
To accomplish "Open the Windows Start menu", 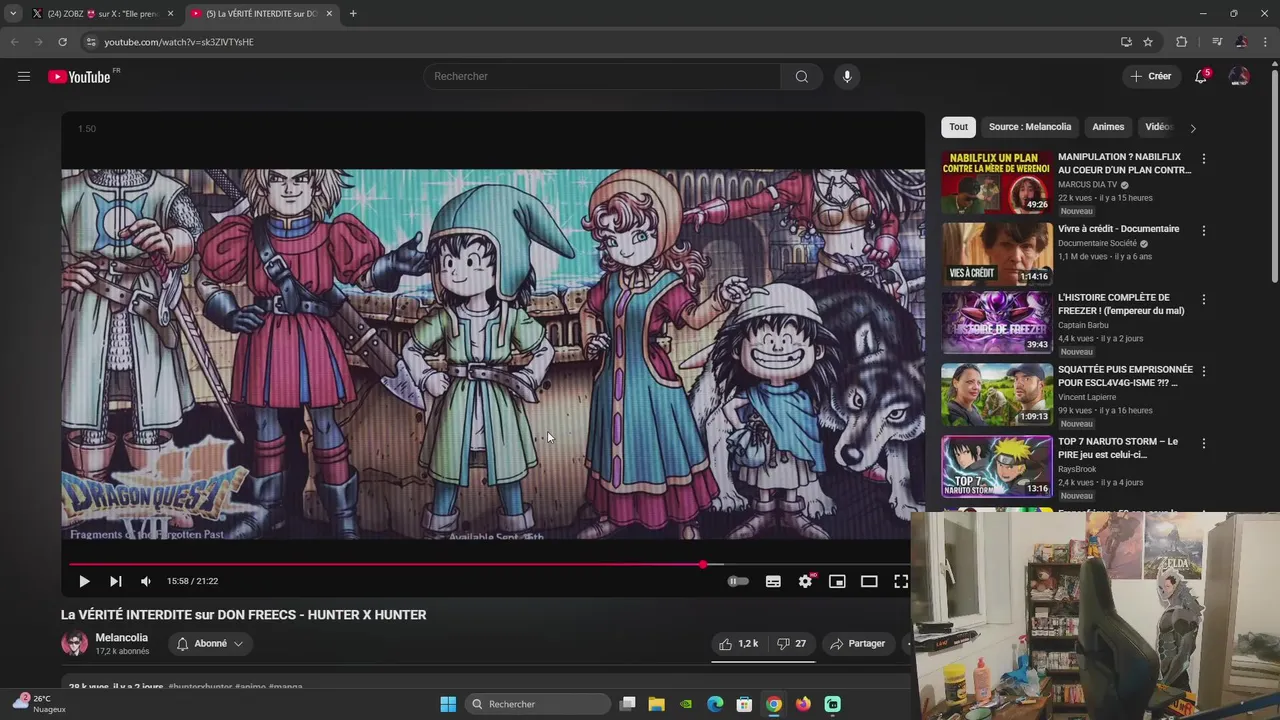I will pyautogui.click(x=448, y=704).
